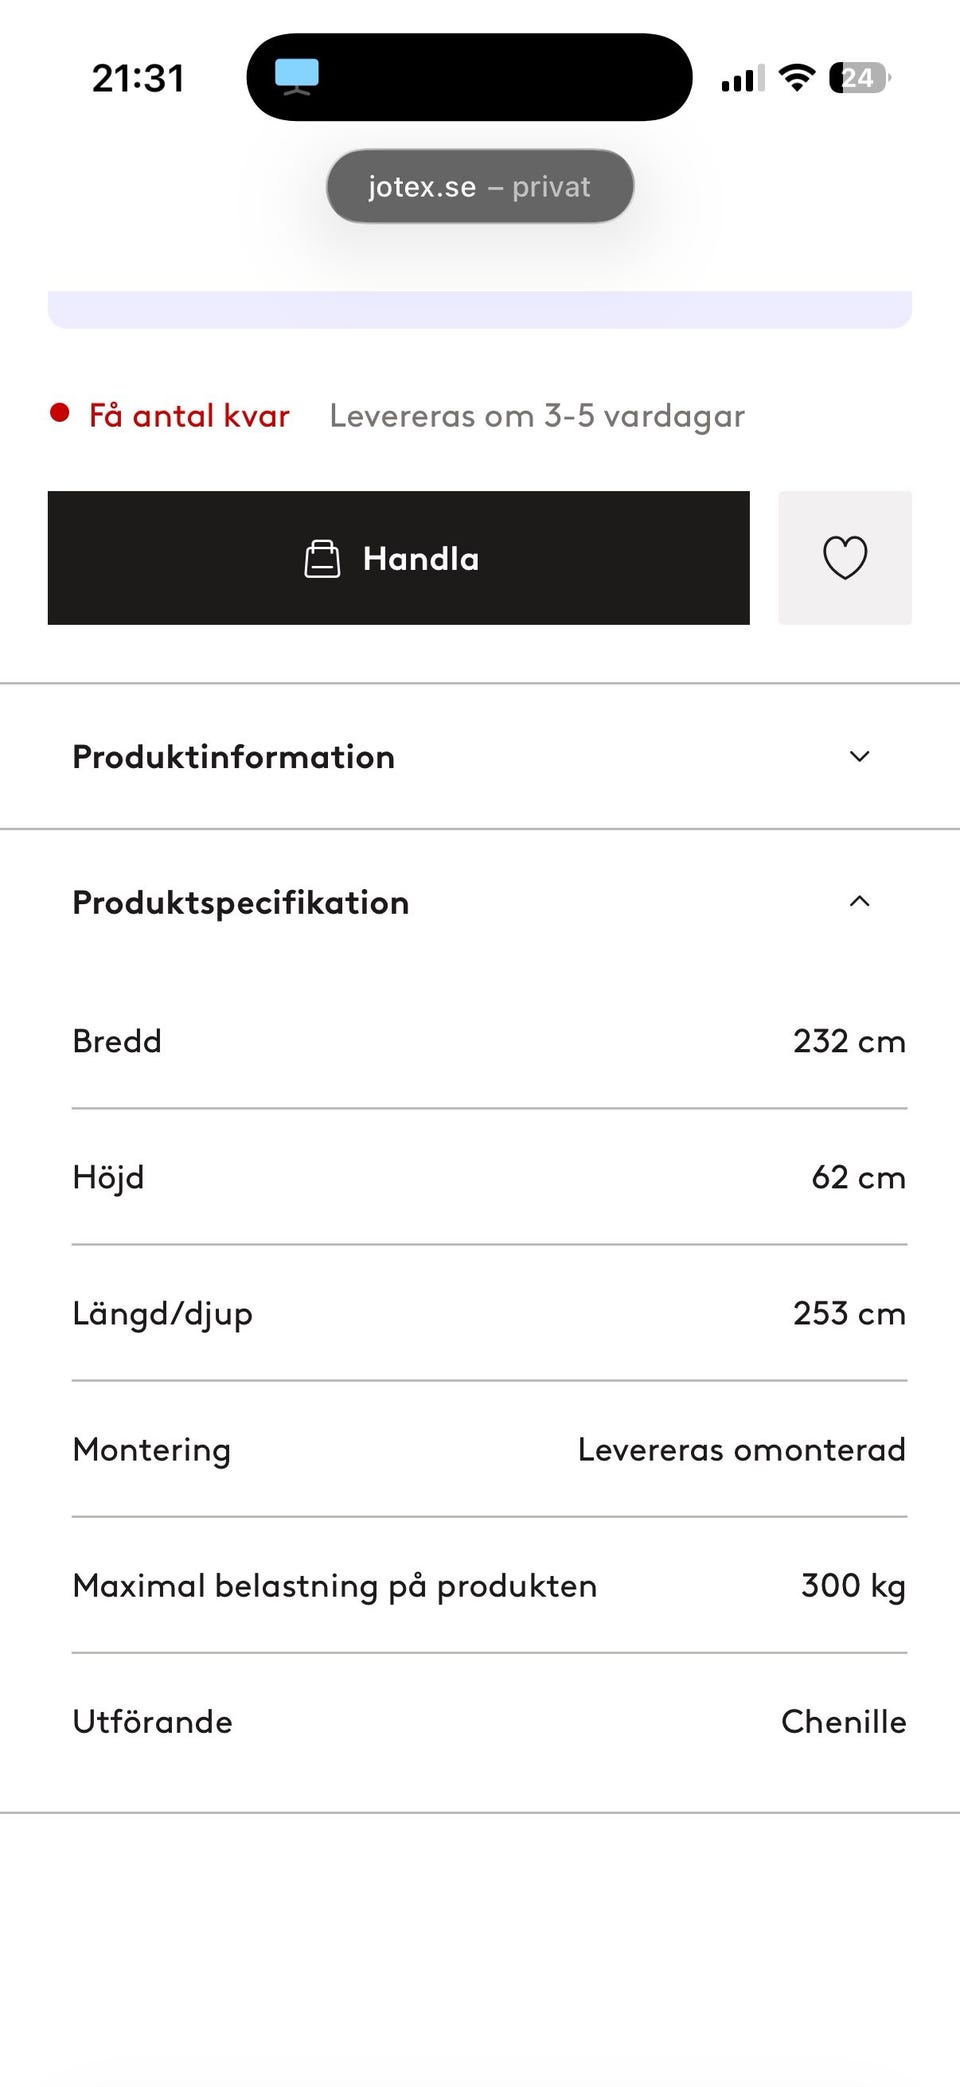This screenshot has width=960, height=2087.
Task: Tap the Utförande Chenille value
Action: (x=843, y=1721)
